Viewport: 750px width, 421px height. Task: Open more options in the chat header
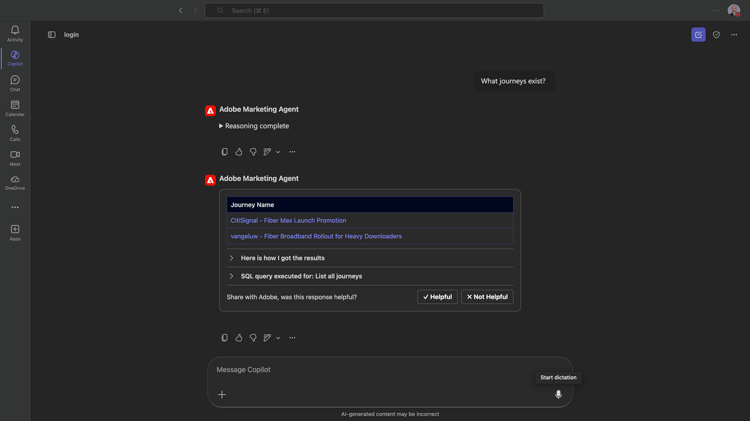(734, 34)
